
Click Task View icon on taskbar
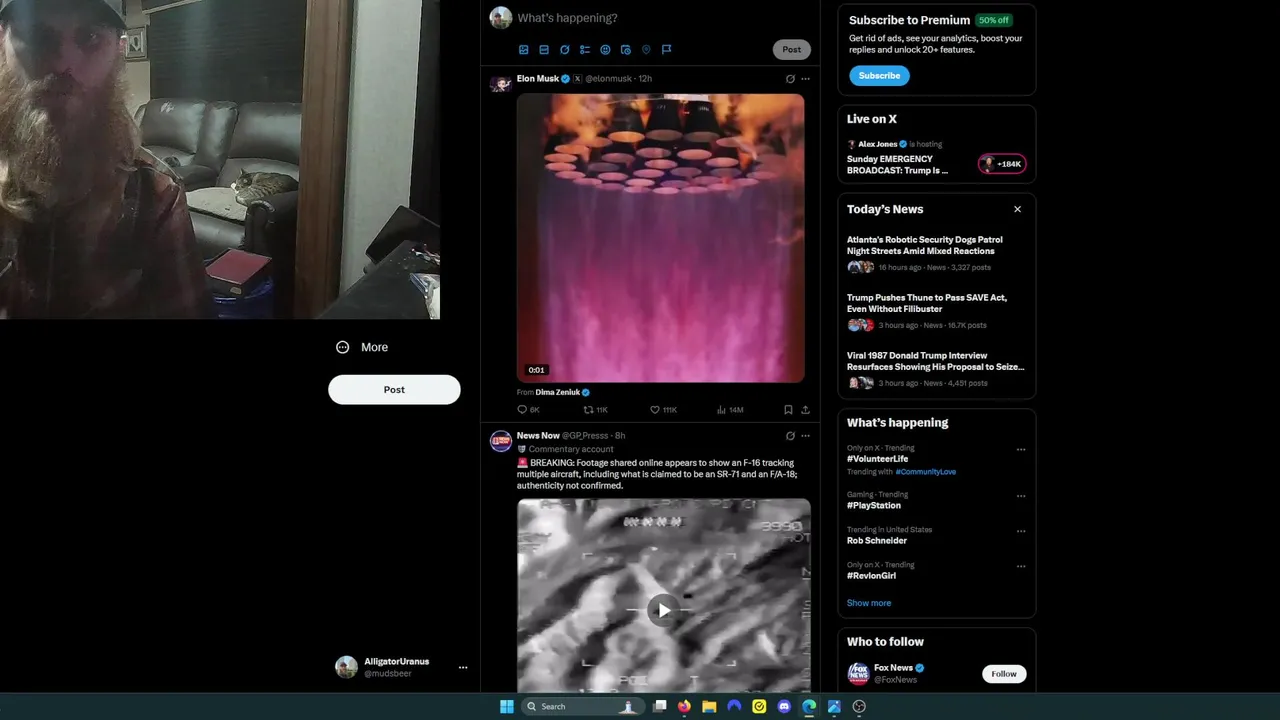(x=660, y=706)
